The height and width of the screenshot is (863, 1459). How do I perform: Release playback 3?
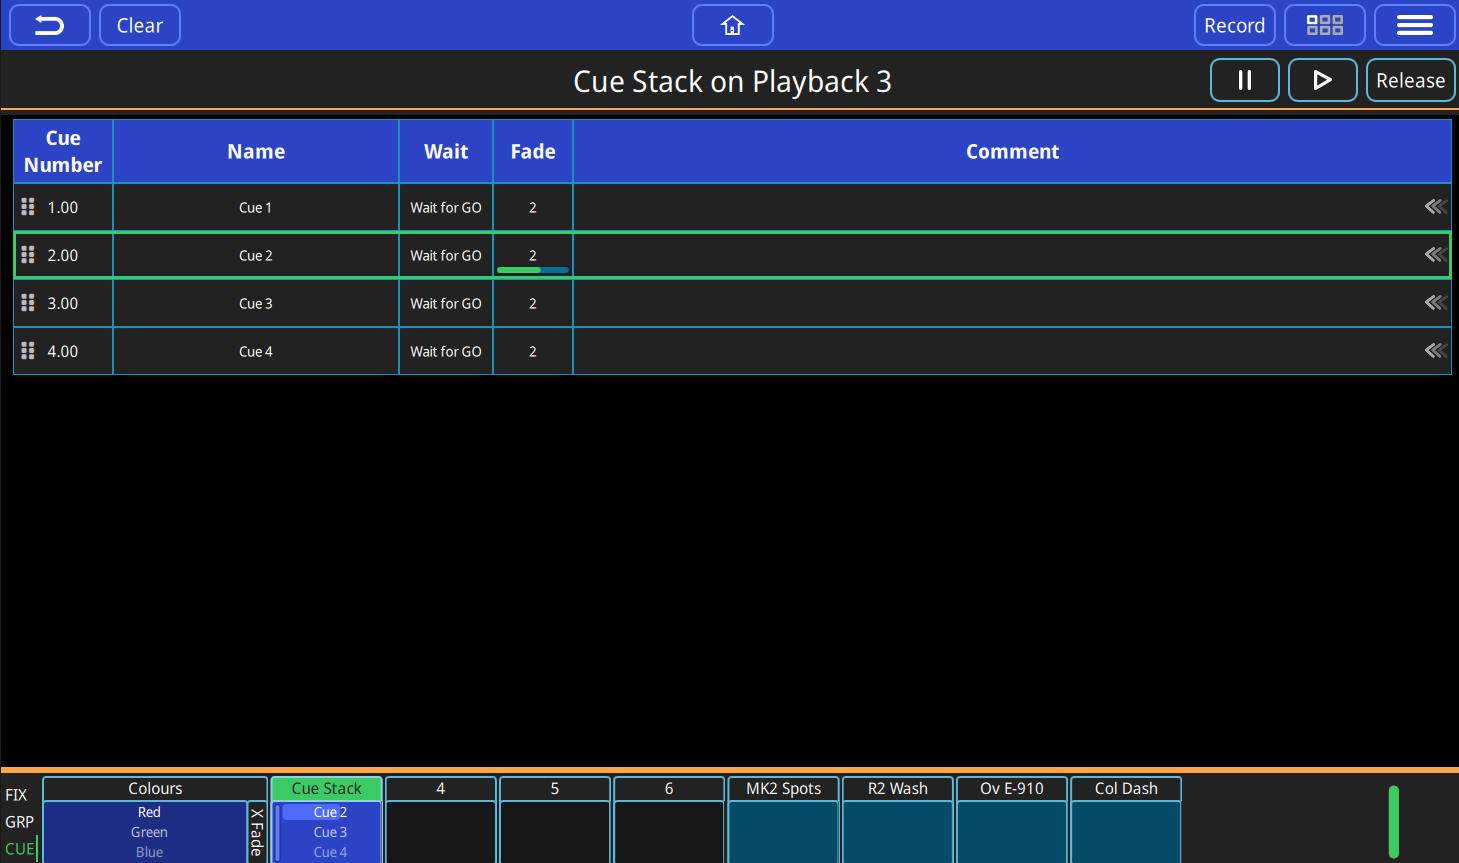(x=1410, y=80)
